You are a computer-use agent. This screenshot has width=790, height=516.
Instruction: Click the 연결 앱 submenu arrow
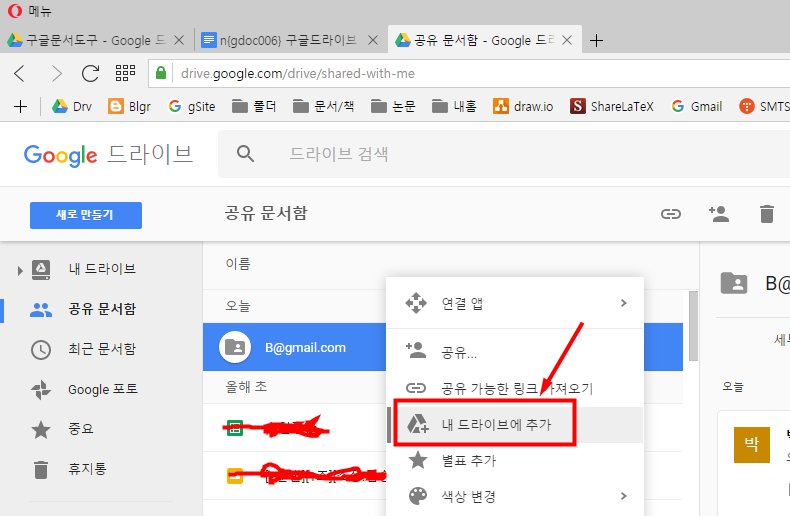(624, 303)
